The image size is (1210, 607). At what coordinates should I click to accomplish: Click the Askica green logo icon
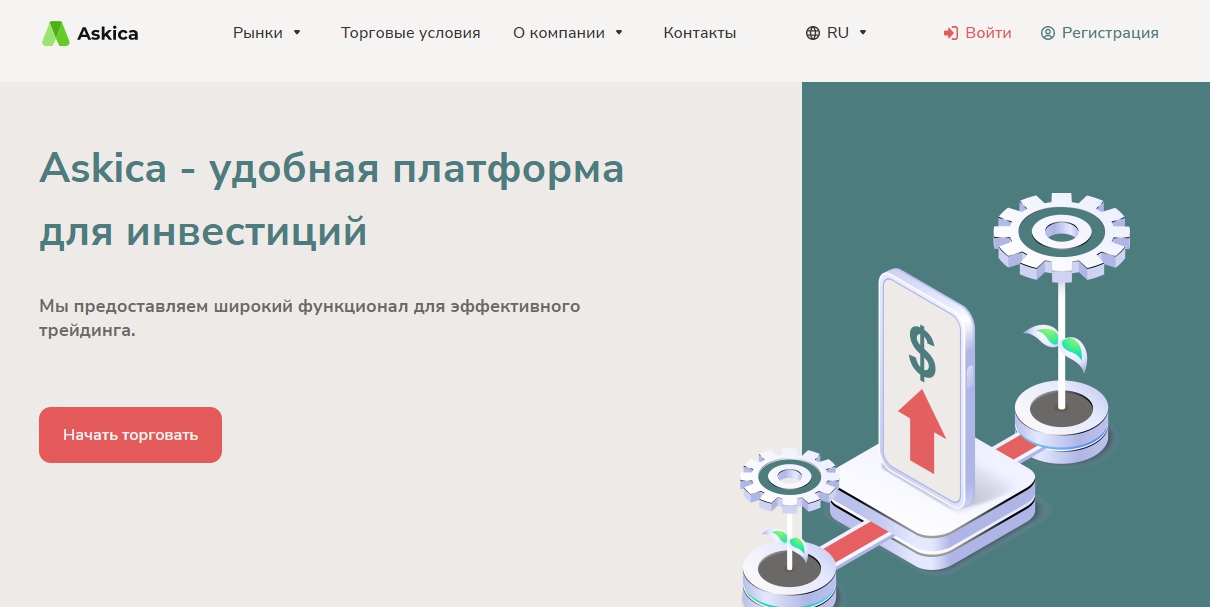pos(56,33)
